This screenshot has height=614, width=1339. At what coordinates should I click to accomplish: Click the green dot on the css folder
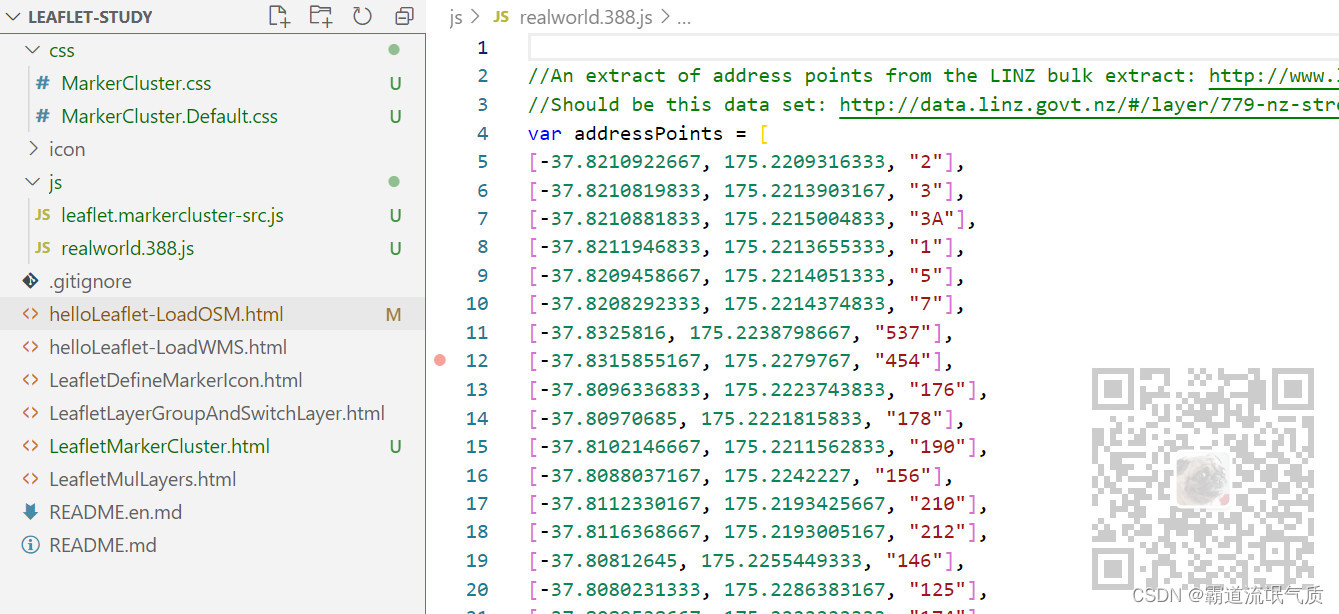(x=394, y=49)
